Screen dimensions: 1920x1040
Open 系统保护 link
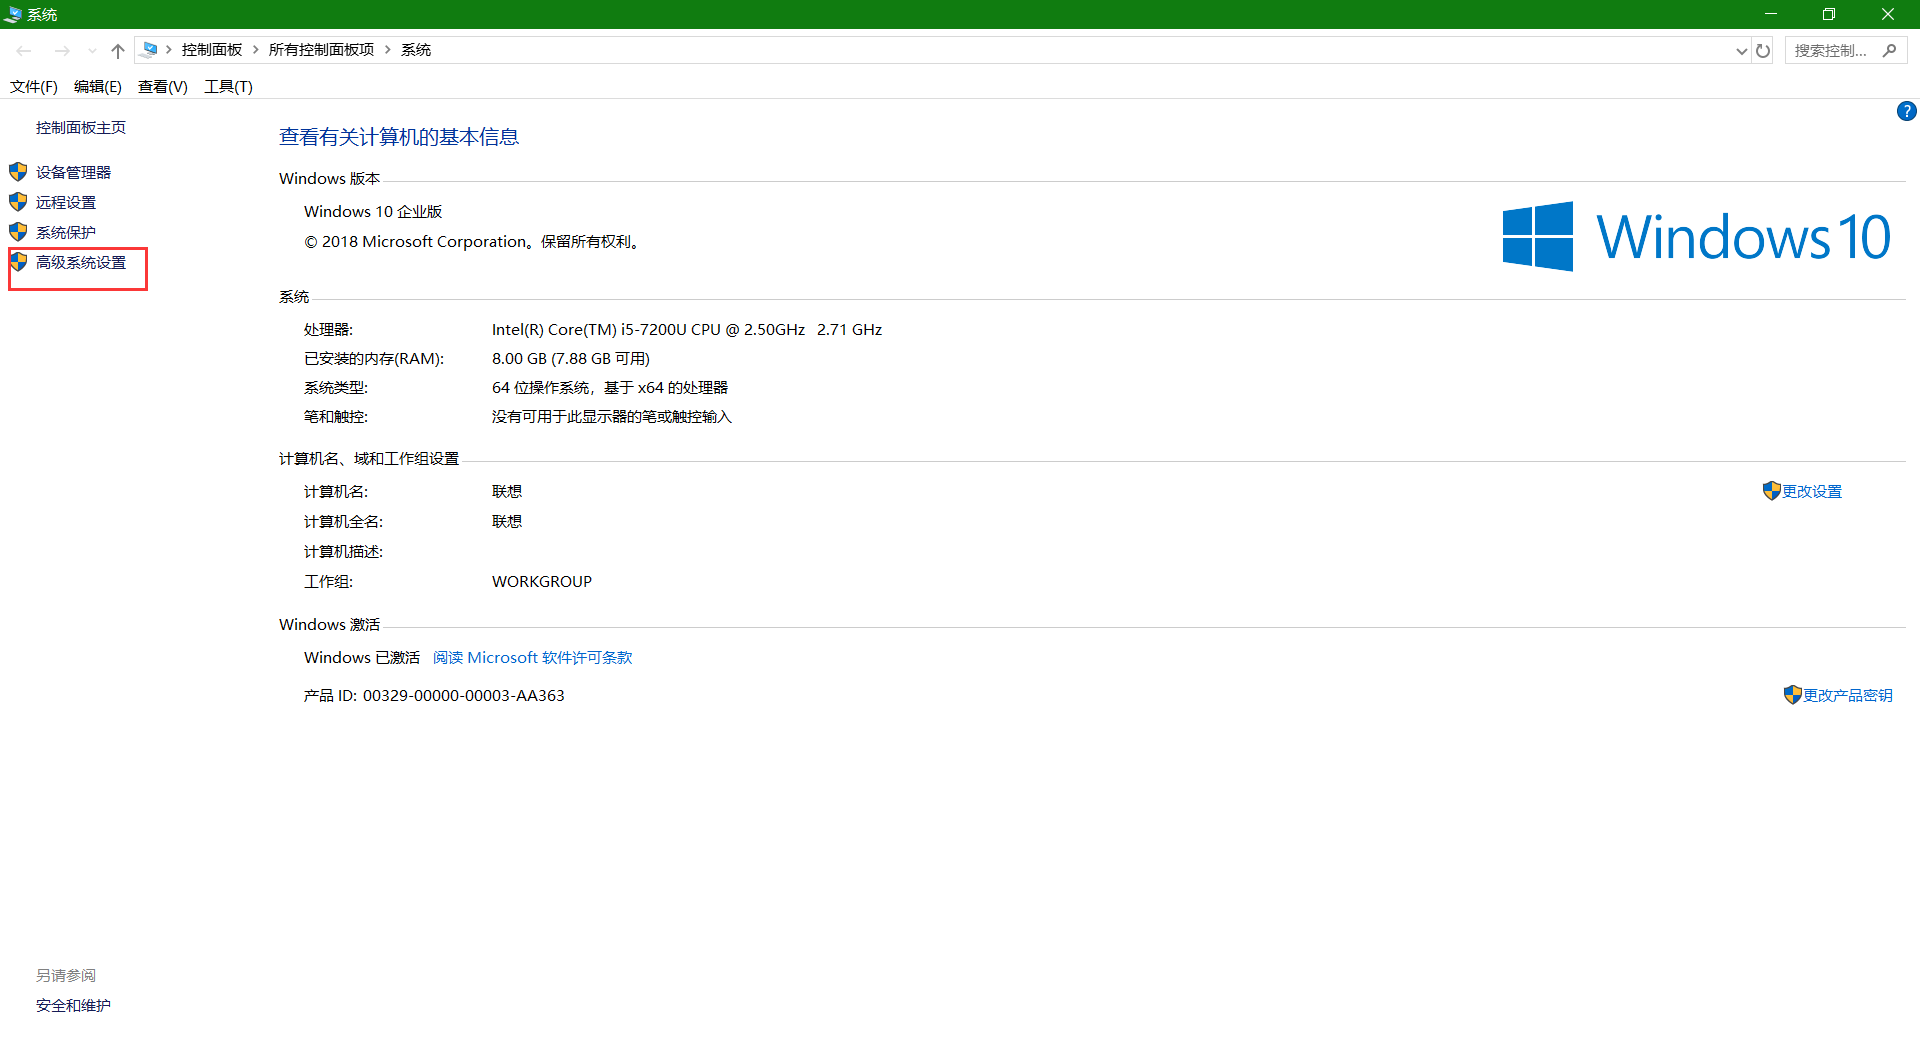point(66,232)
